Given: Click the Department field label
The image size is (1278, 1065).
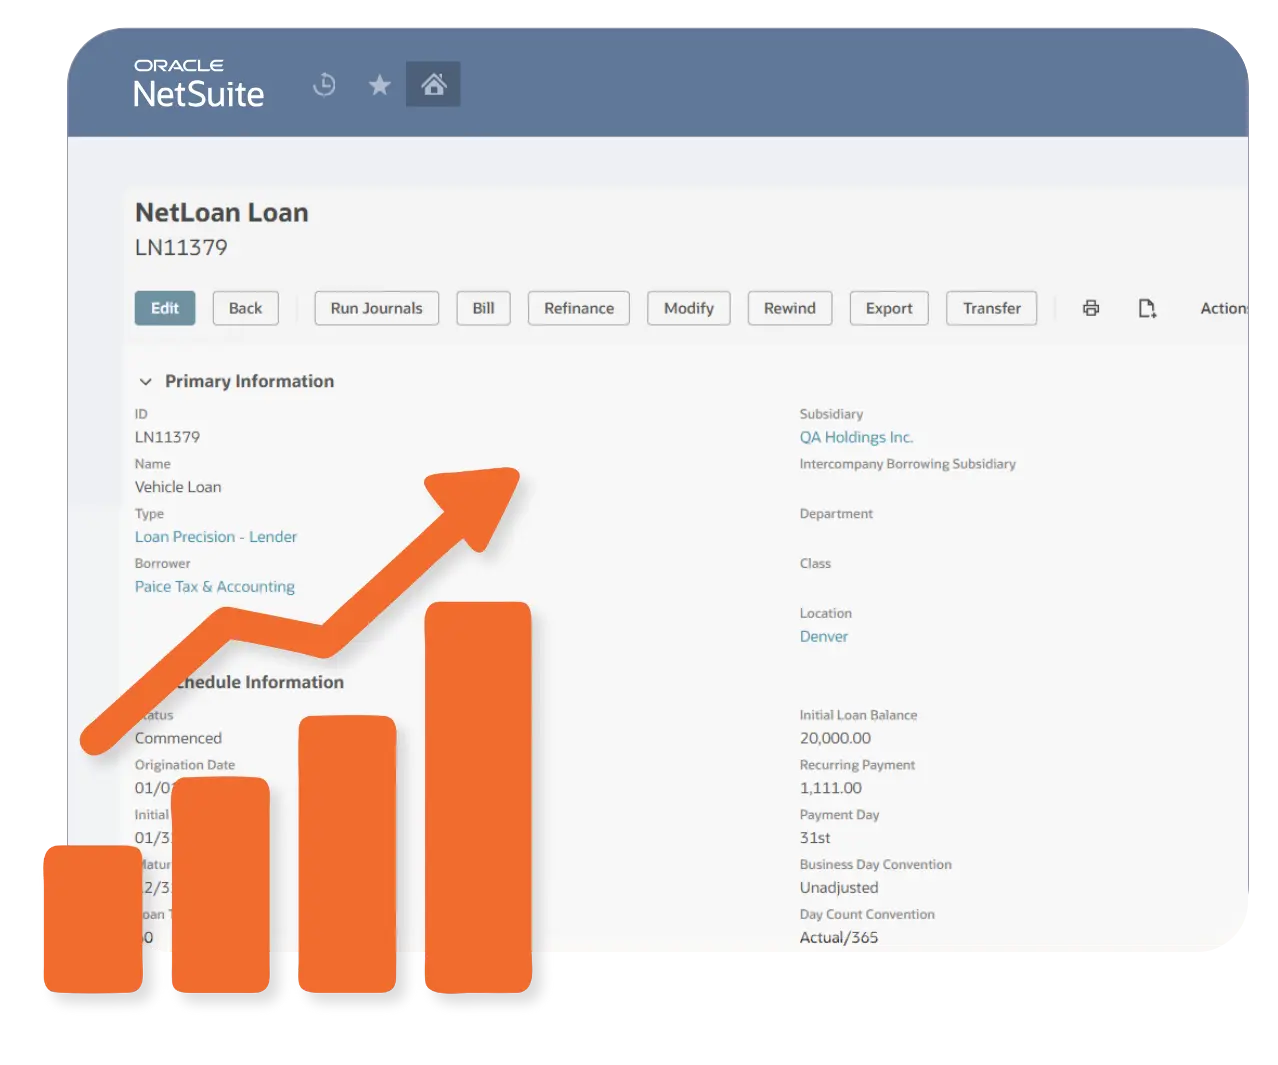Looking at the screenshot, I should coord(836,514).
